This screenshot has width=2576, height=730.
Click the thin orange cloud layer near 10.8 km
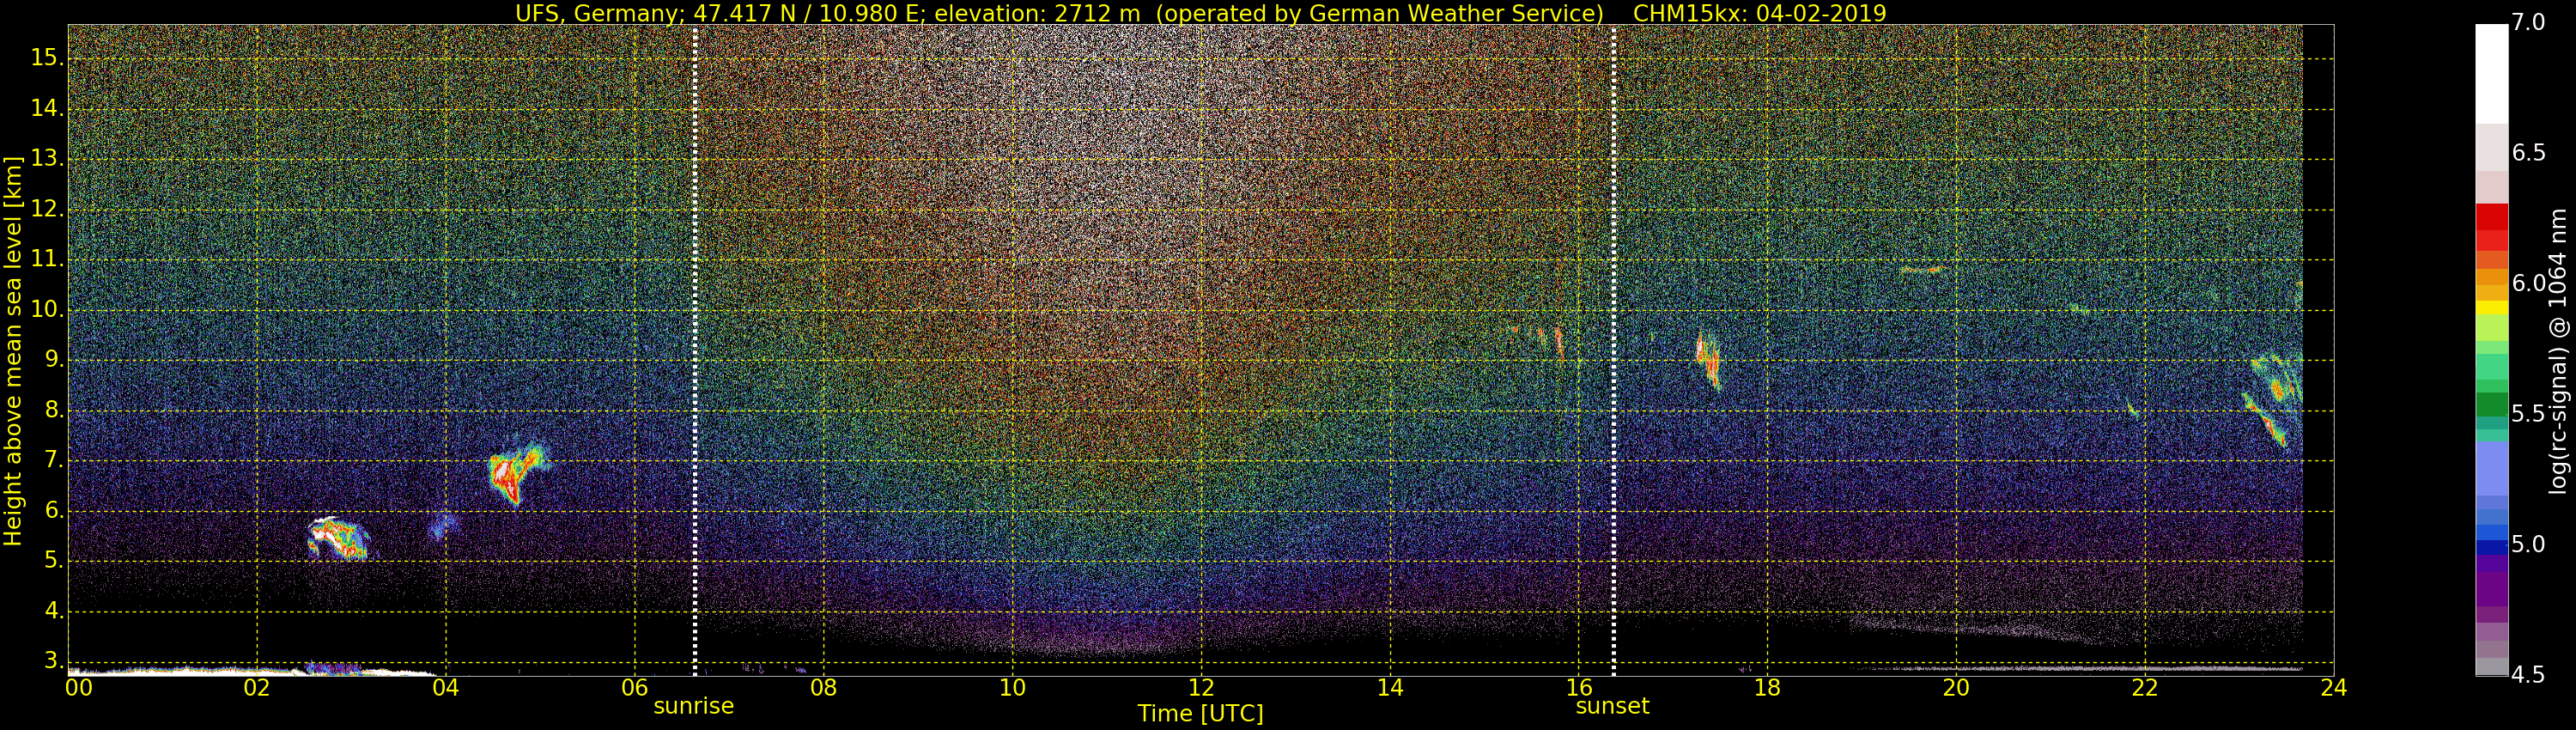(1920, 270)
